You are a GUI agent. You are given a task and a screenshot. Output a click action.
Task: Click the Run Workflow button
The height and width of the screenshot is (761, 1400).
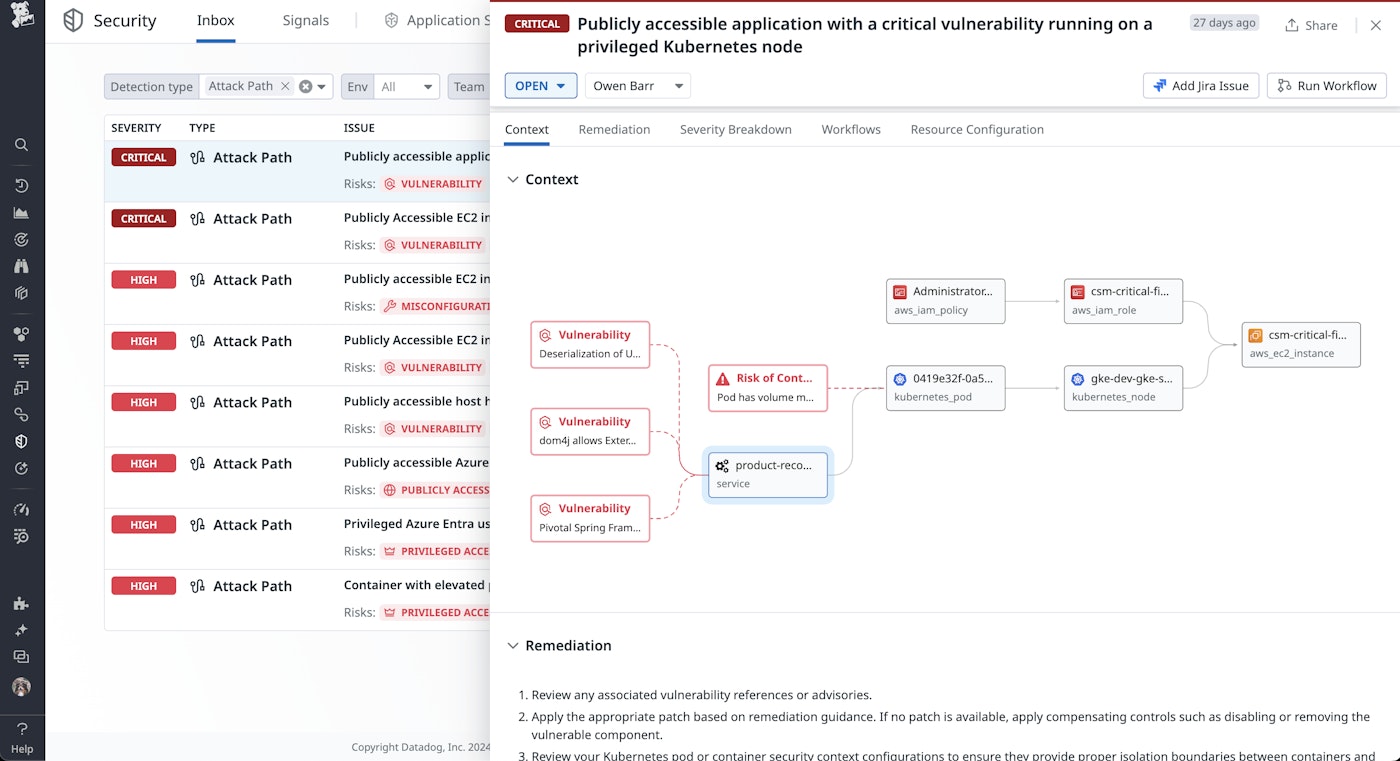coord(1327,86)
